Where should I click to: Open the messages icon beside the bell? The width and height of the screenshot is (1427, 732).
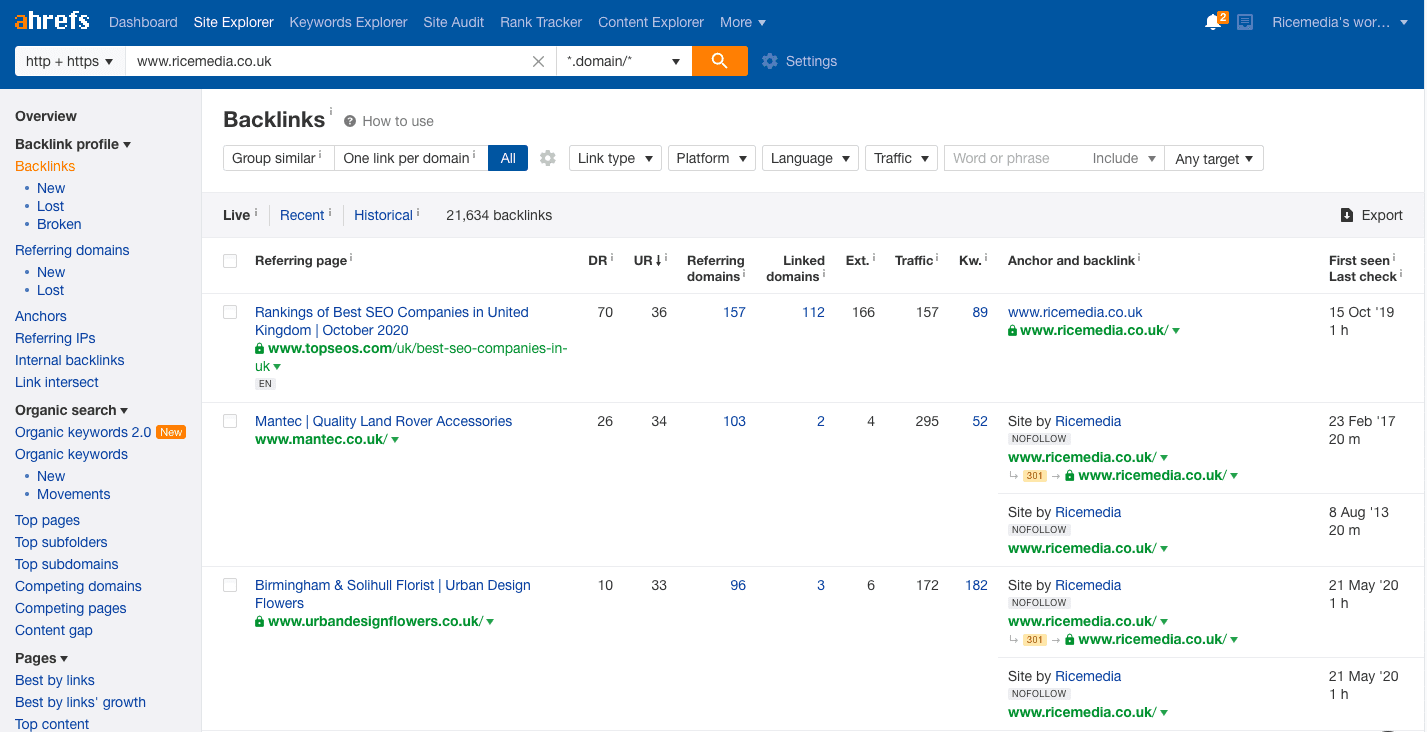1245,22
